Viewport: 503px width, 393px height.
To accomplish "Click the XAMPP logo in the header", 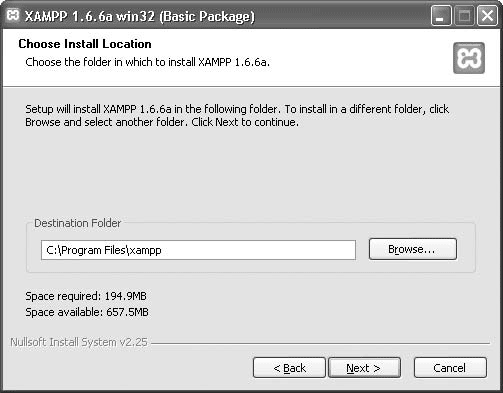I will coord(469,58).
